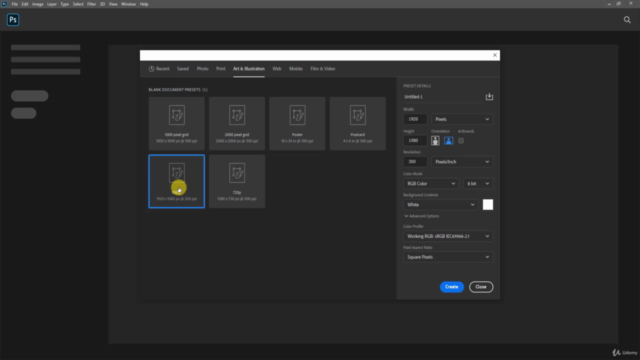This screenshot has width=640, height=360.
Task: Click the Resolution input field
Action: click(x=415, y=162)
